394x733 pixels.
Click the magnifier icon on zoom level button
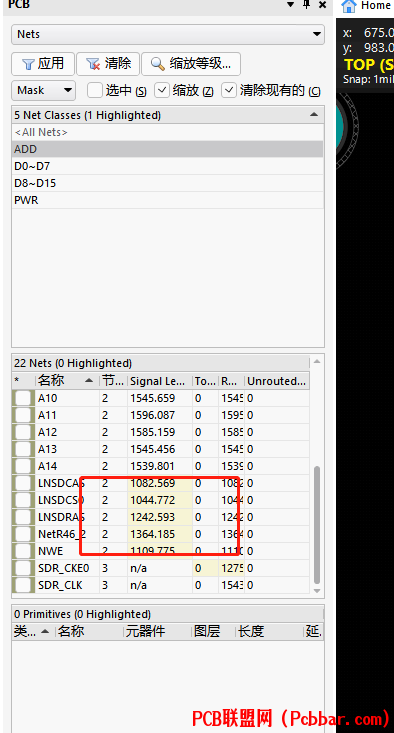point(158,64)
